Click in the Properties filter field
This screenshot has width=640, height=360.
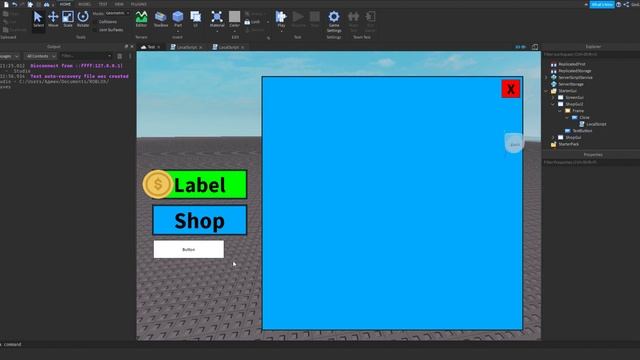coord(591,162)
